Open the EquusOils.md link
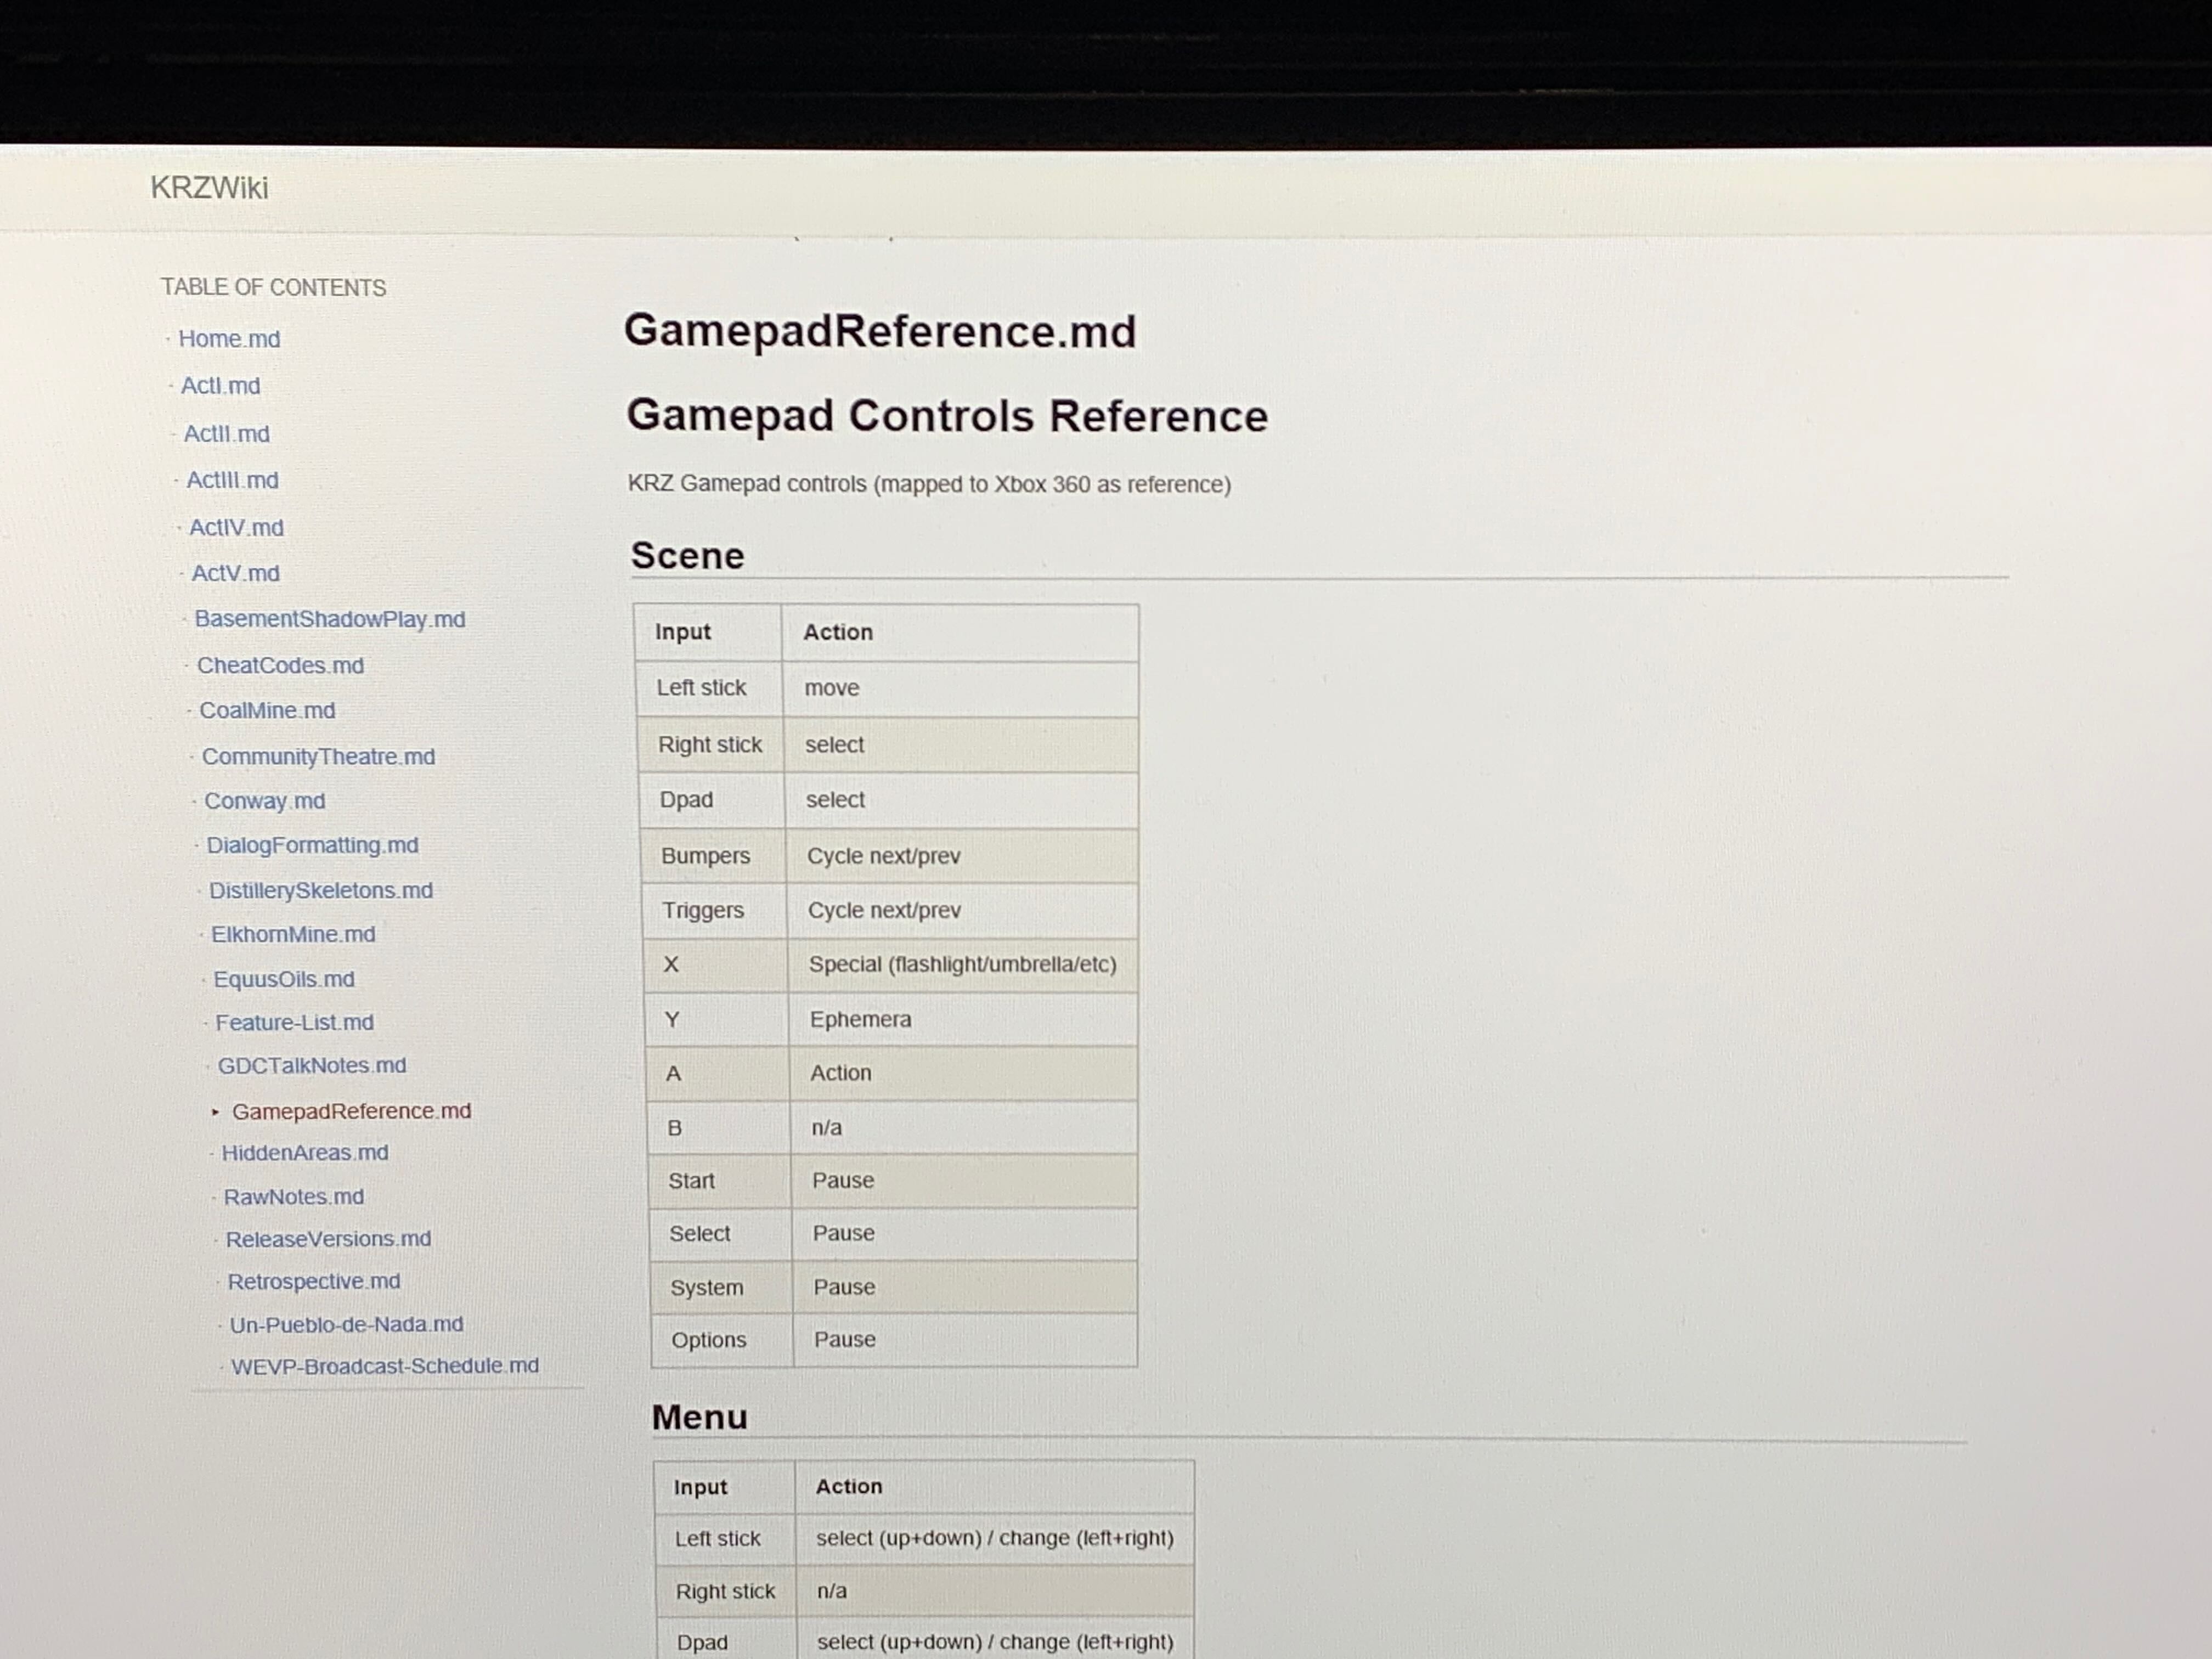2212x1659 pixels. point(284,979)
